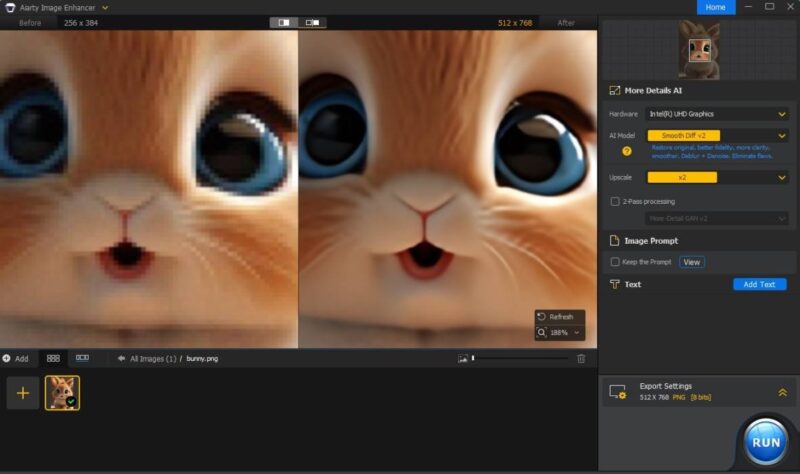The width and height of the screenshot is (800, 474).
Task: Open the Aarty Image Enhancer app menu arrow
Action: (x=105, y=8)
